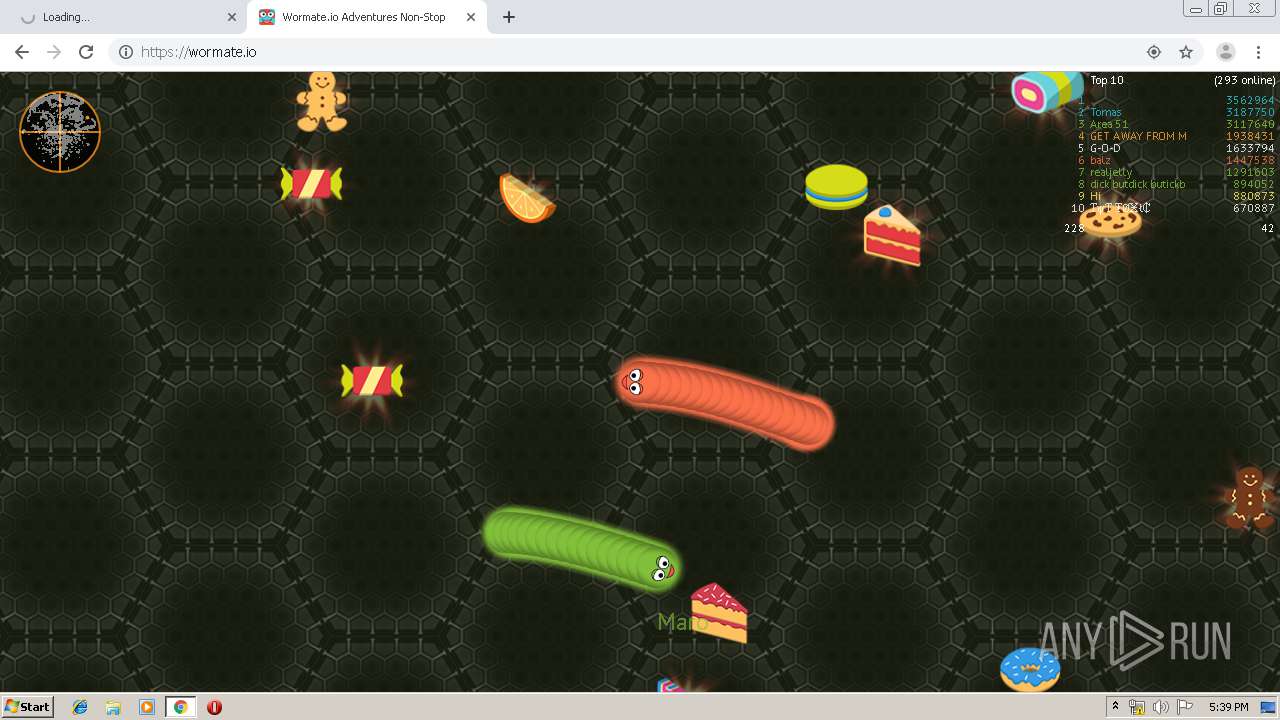Select the Wormate.io Adventures Non-Stop tab

tap(367, 17)
